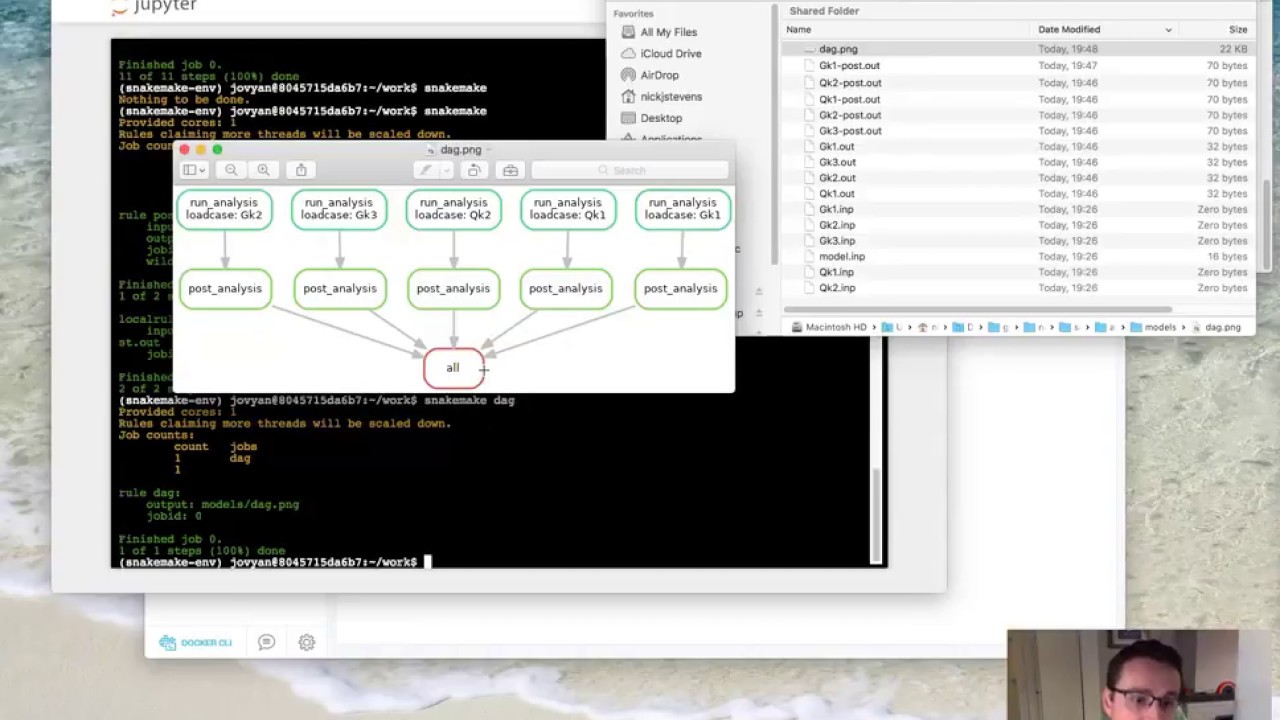Click the Gk3.inp file icon

pyautogui.click(x=810, y=241)
